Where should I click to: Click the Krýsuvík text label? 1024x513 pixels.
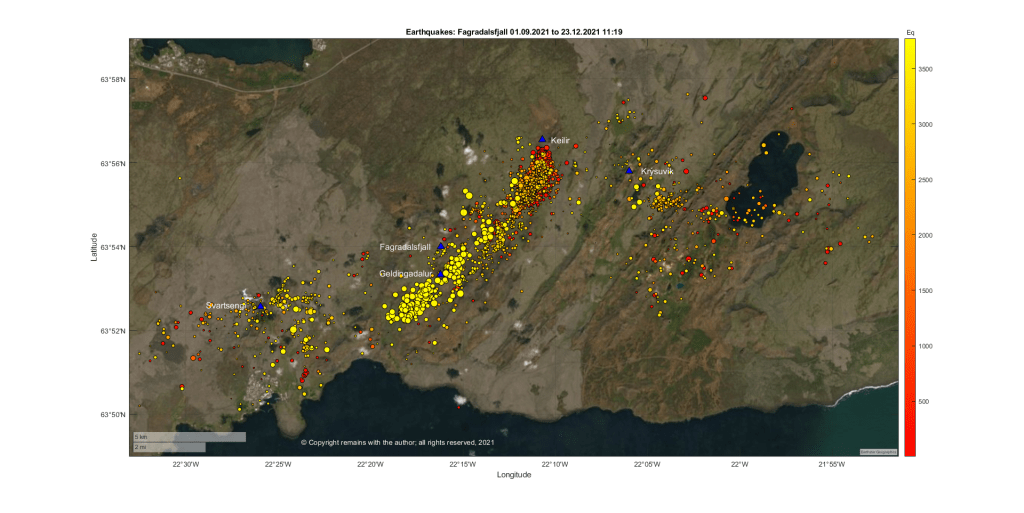[657, 171]
